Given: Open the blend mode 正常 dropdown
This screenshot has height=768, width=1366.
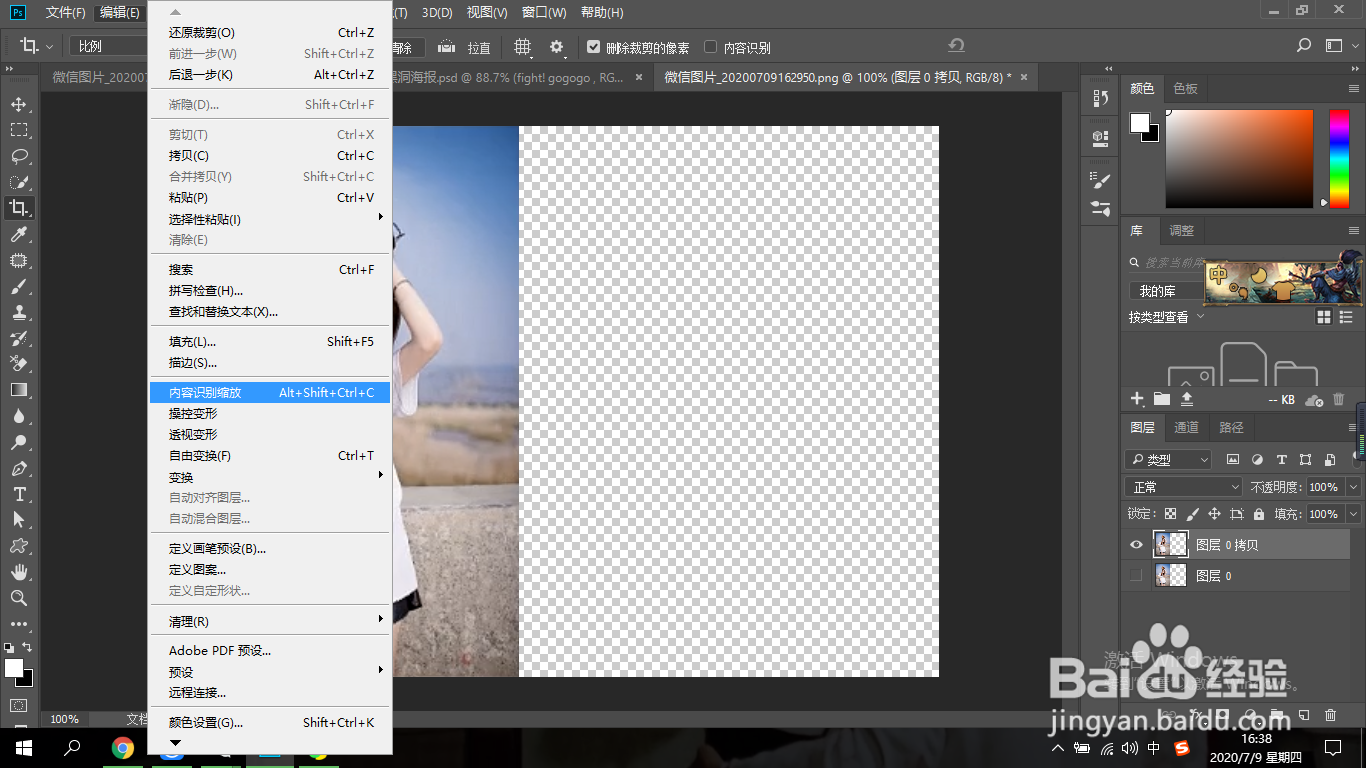Looking at the screenshot, I should [1184, 487].
